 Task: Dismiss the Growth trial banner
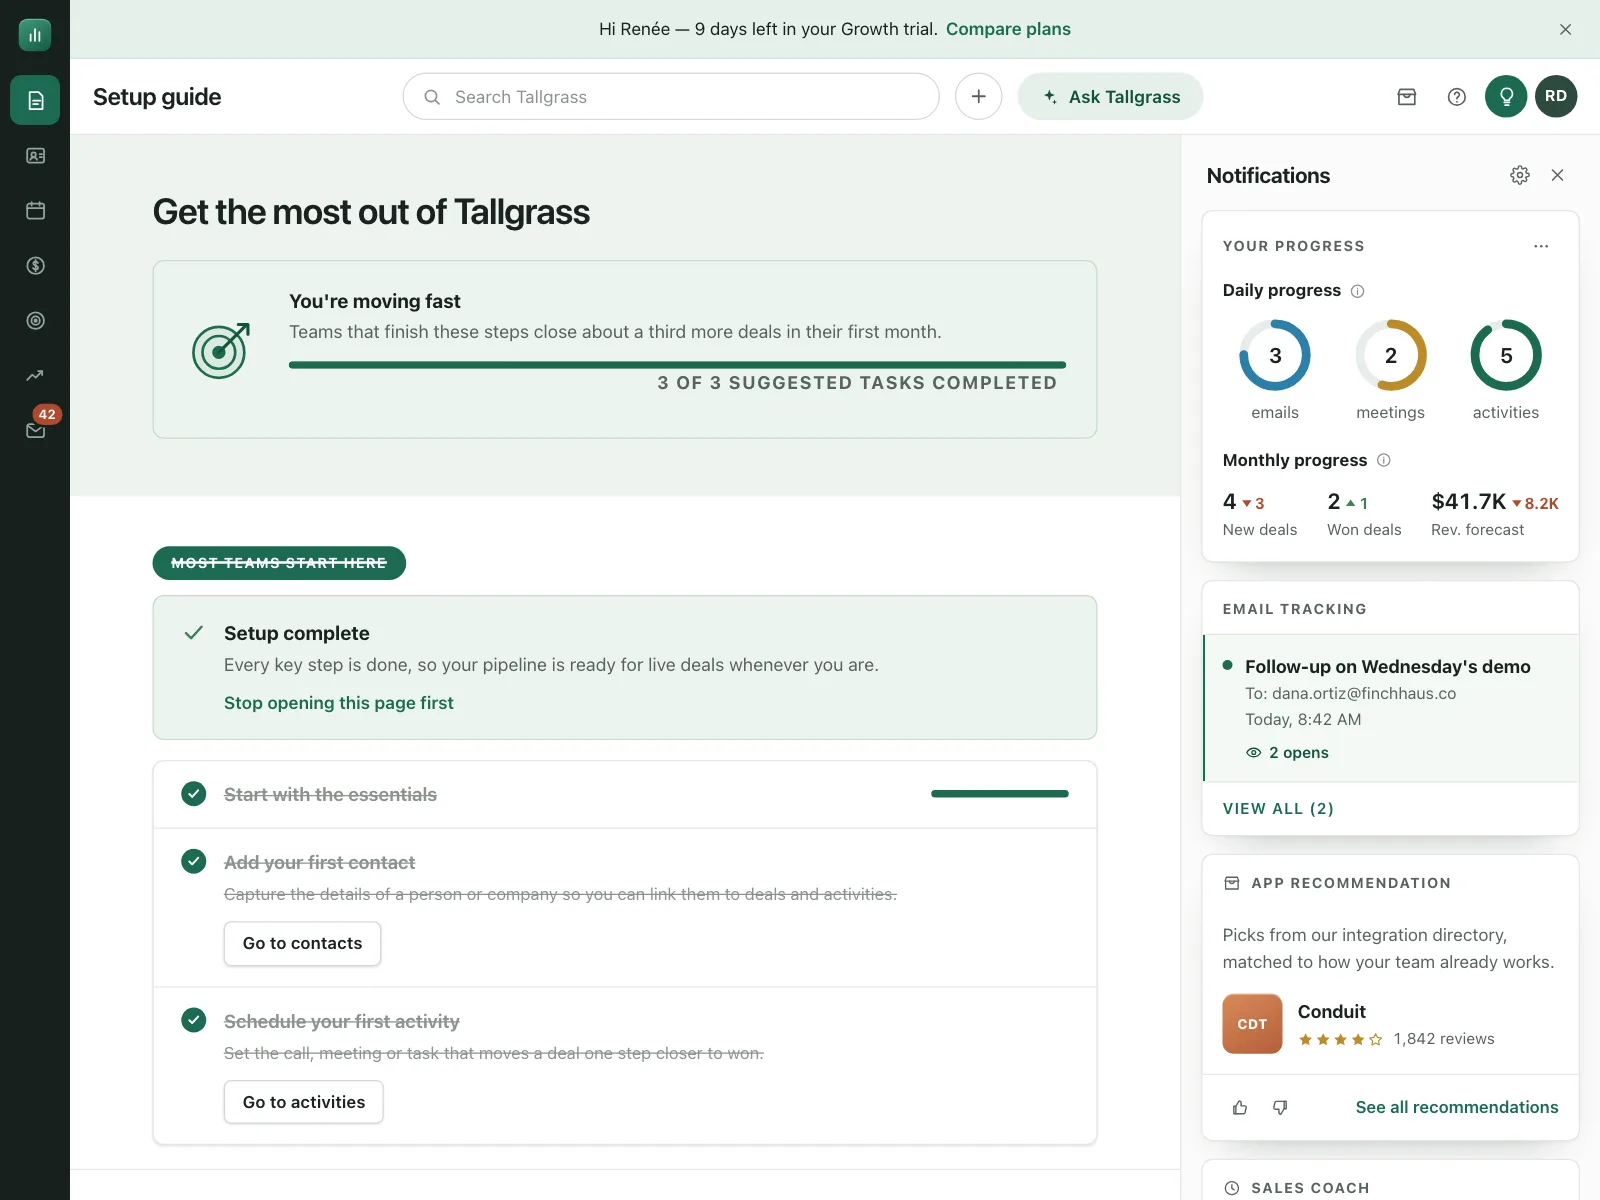click(x=1566, y=29)
